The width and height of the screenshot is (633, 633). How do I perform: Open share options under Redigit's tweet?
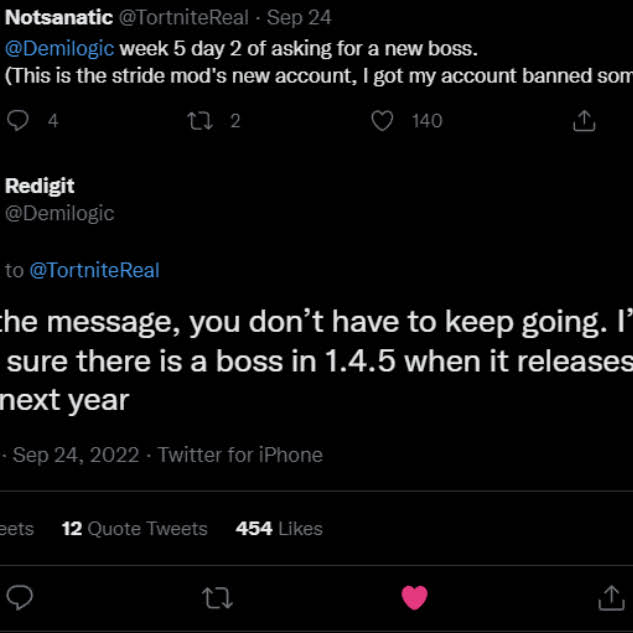point(610,598)
